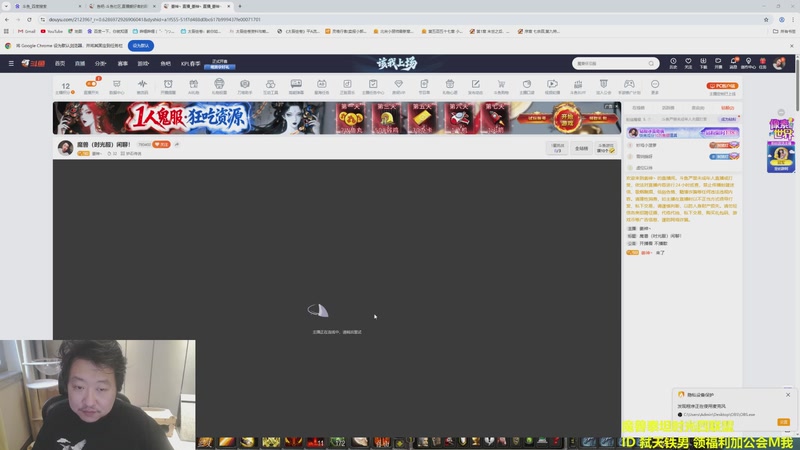Open the 鱼吧 nav item
The height and width of the screenshot is (450, 800).
coord(165,64)
